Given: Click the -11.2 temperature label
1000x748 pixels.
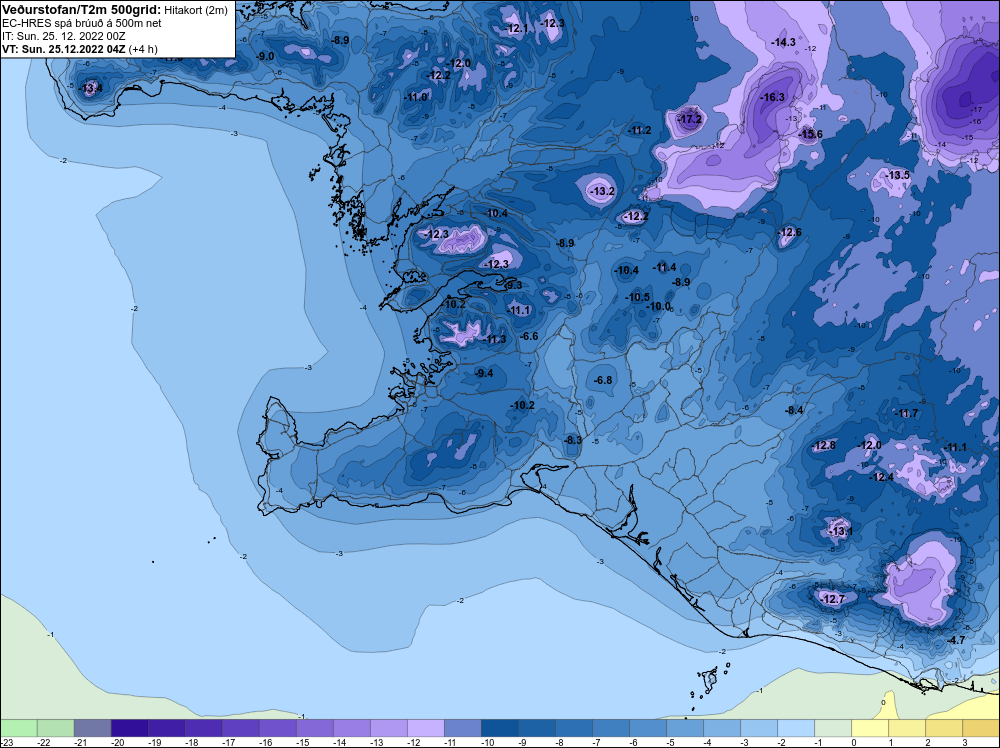Looking at the screenshot, I should pos(639,130).
